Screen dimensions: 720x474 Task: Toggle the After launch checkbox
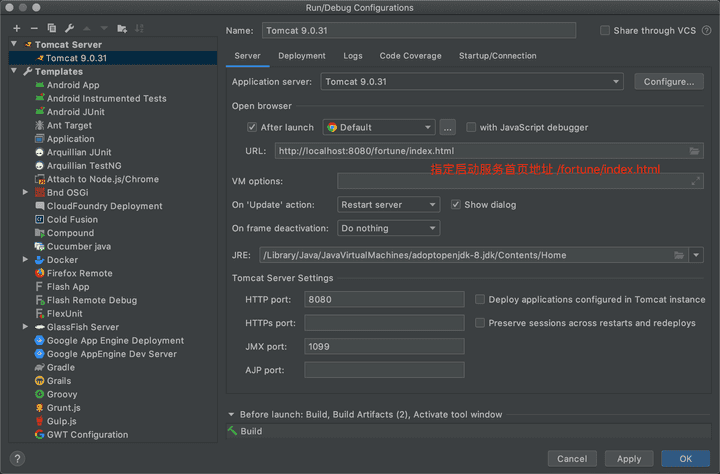(x=252, y=127)
